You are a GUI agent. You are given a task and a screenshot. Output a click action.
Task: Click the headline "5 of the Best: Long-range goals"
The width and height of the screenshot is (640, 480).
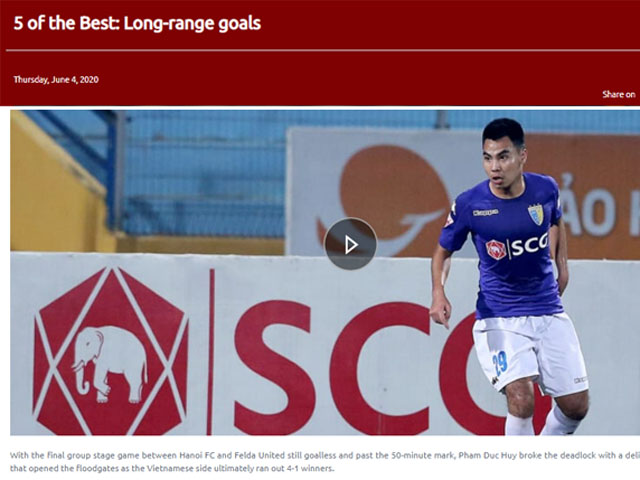137,23
